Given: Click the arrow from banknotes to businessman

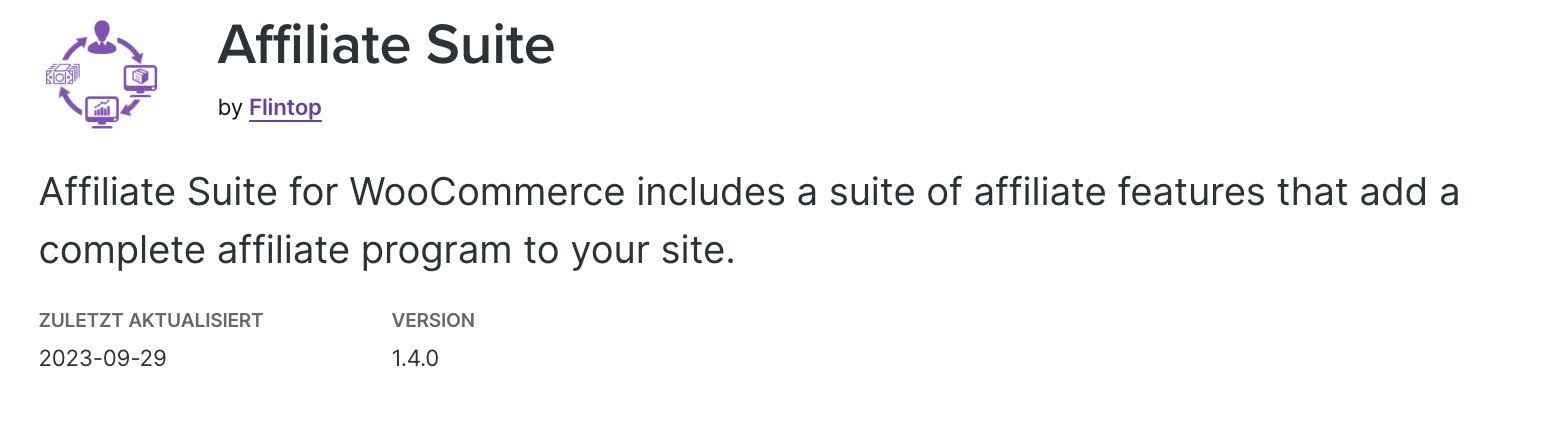Looking at the screenshot, I should coord(70,46).
